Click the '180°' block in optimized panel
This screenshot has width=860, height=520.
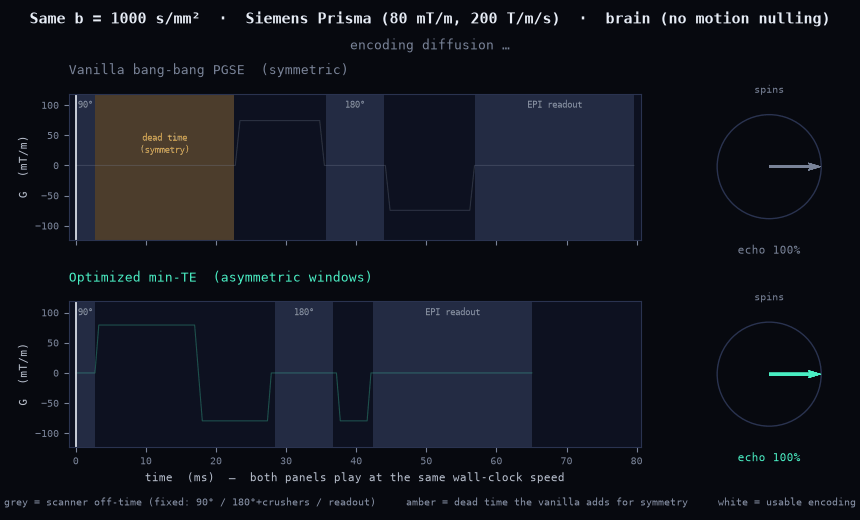304,375
